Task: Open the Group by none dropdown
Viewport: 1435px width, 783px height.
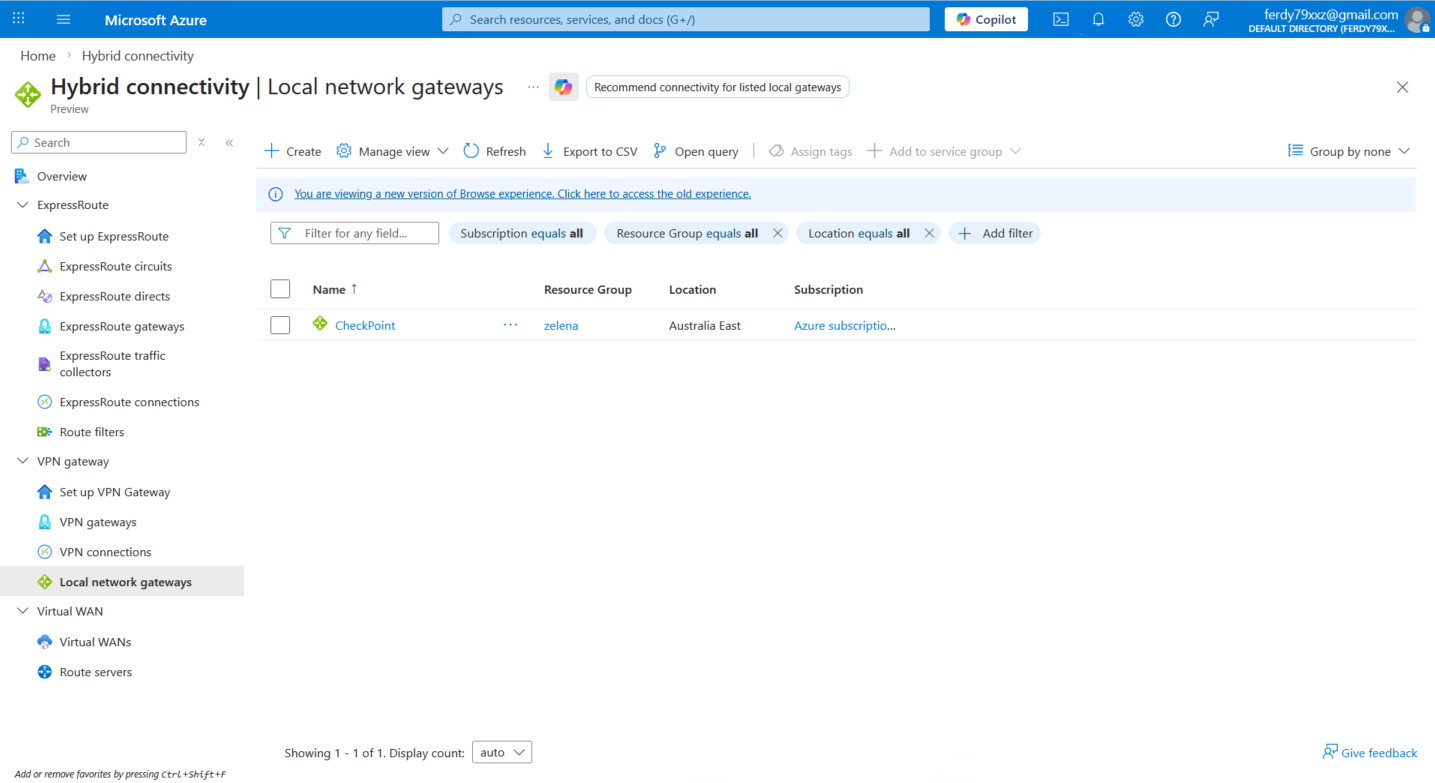Action: (x=1348, y=151)
